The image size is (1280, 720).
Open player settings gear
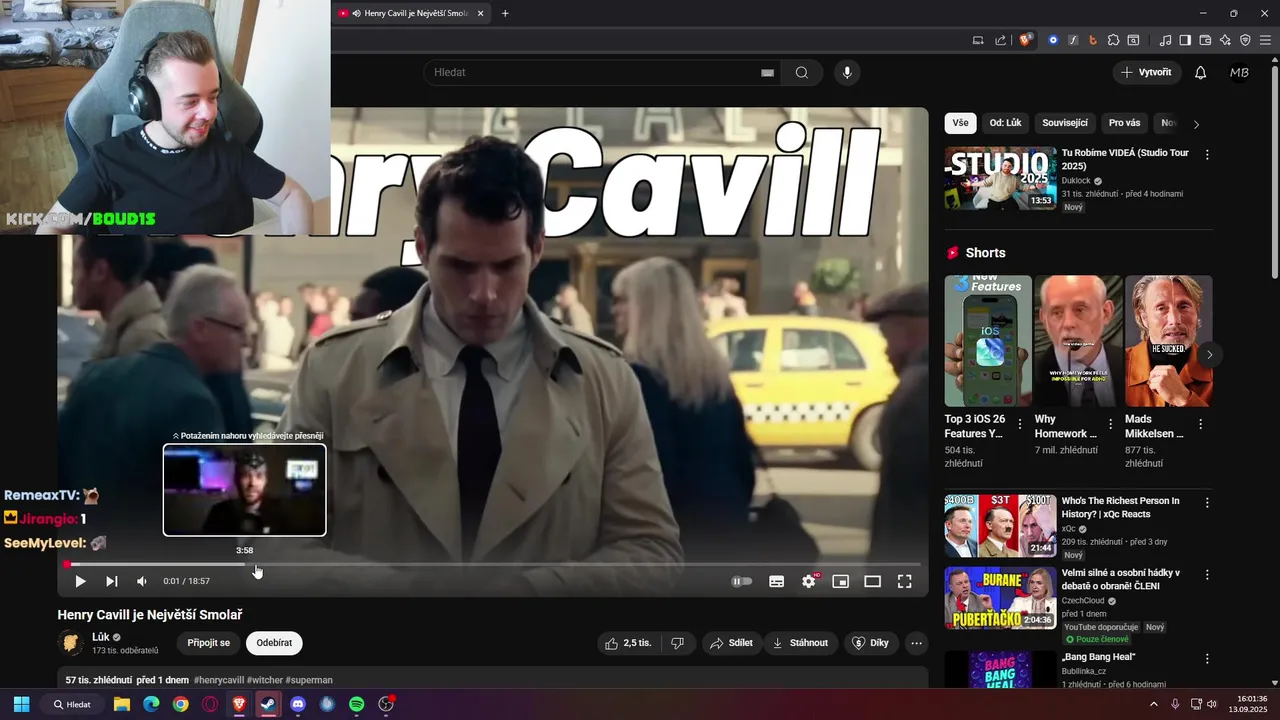pos(809,581)
